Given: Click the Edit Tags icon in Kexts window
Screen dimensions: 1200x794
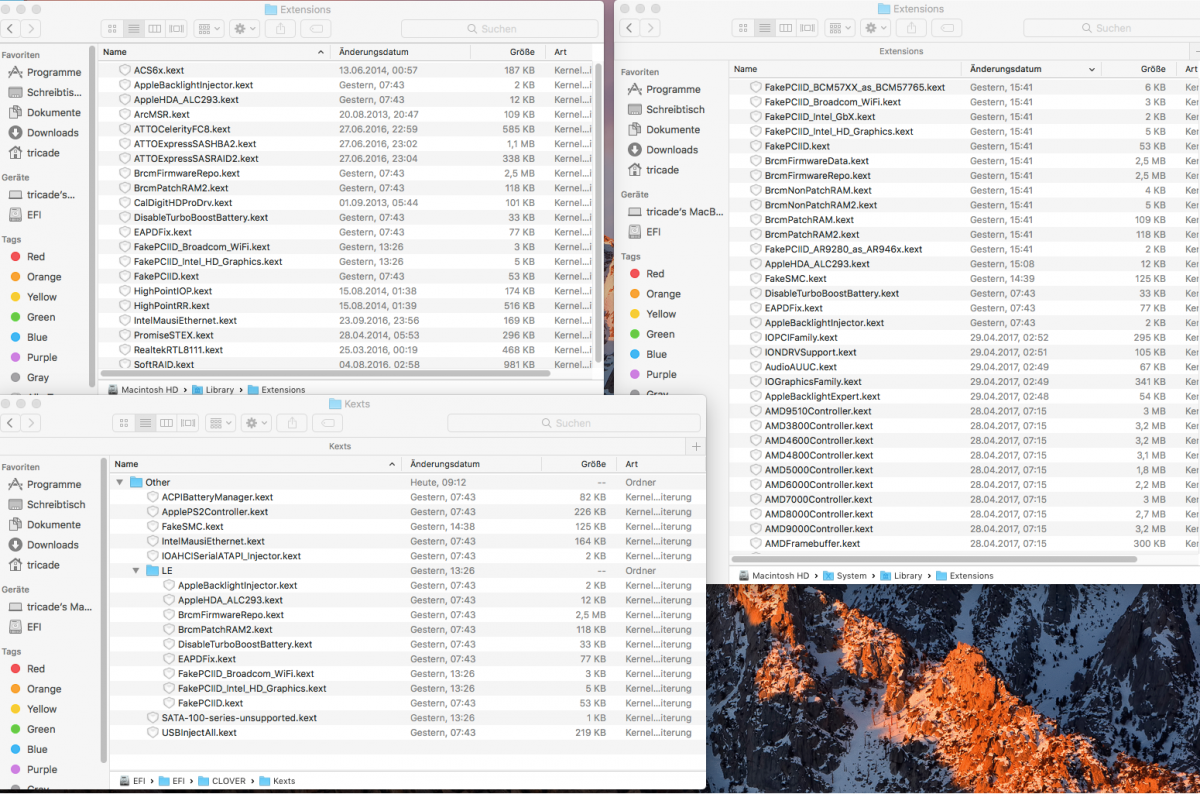Looking at the screenshot, I should coord(328,423).
